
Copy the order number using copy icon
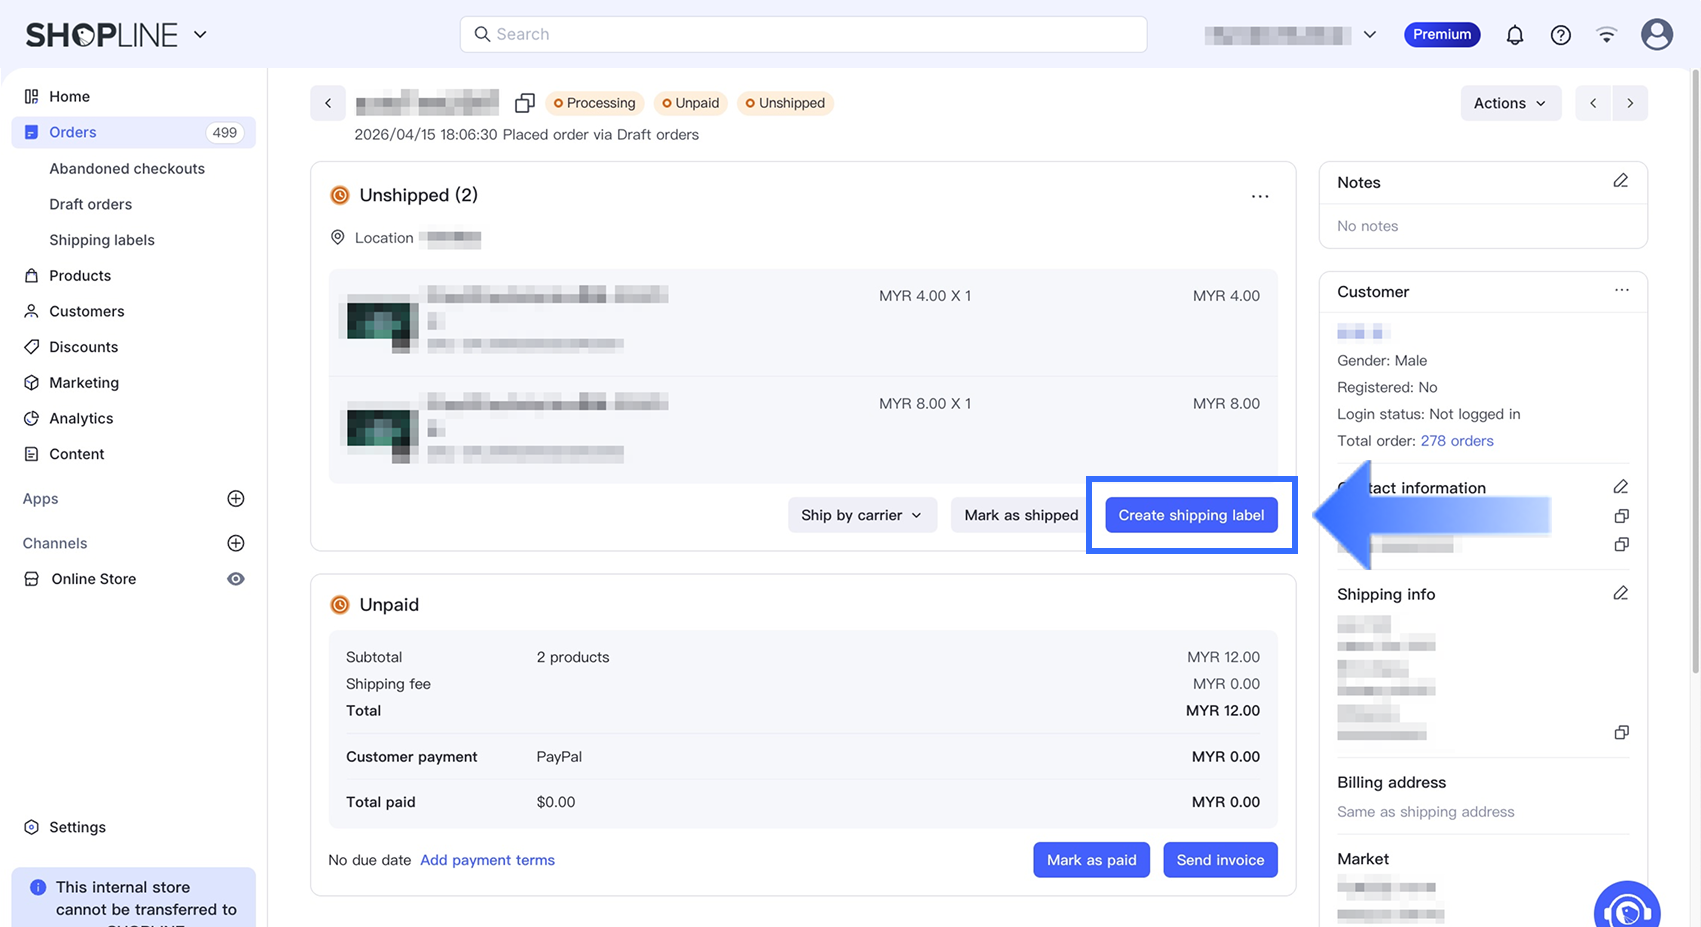click(524, 103)
